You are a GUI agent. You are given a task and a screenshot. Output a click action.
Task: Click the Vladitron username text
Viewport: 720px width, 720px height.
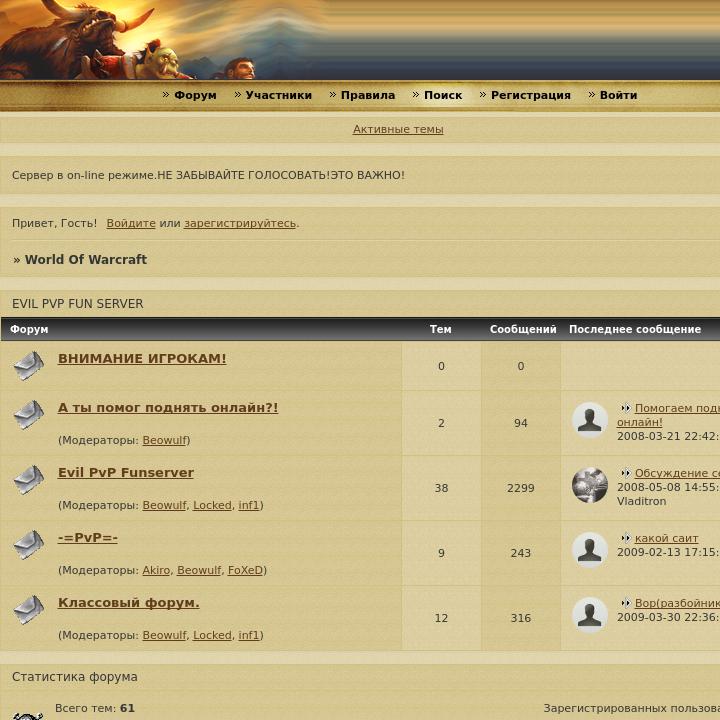(641, 501)
